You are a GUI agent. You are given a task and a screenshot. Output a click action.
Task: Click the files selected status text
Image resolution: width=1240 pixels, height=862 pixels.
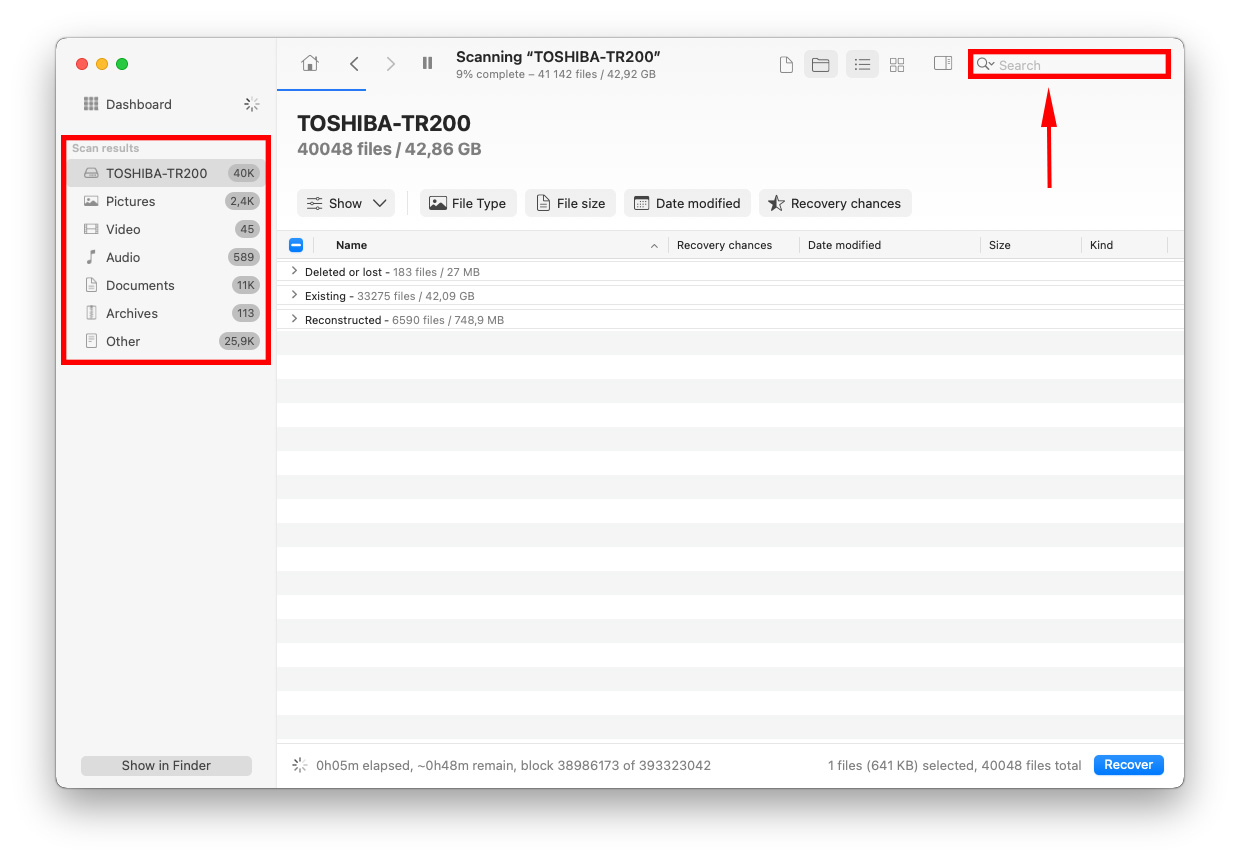click(x=955, y=766)
